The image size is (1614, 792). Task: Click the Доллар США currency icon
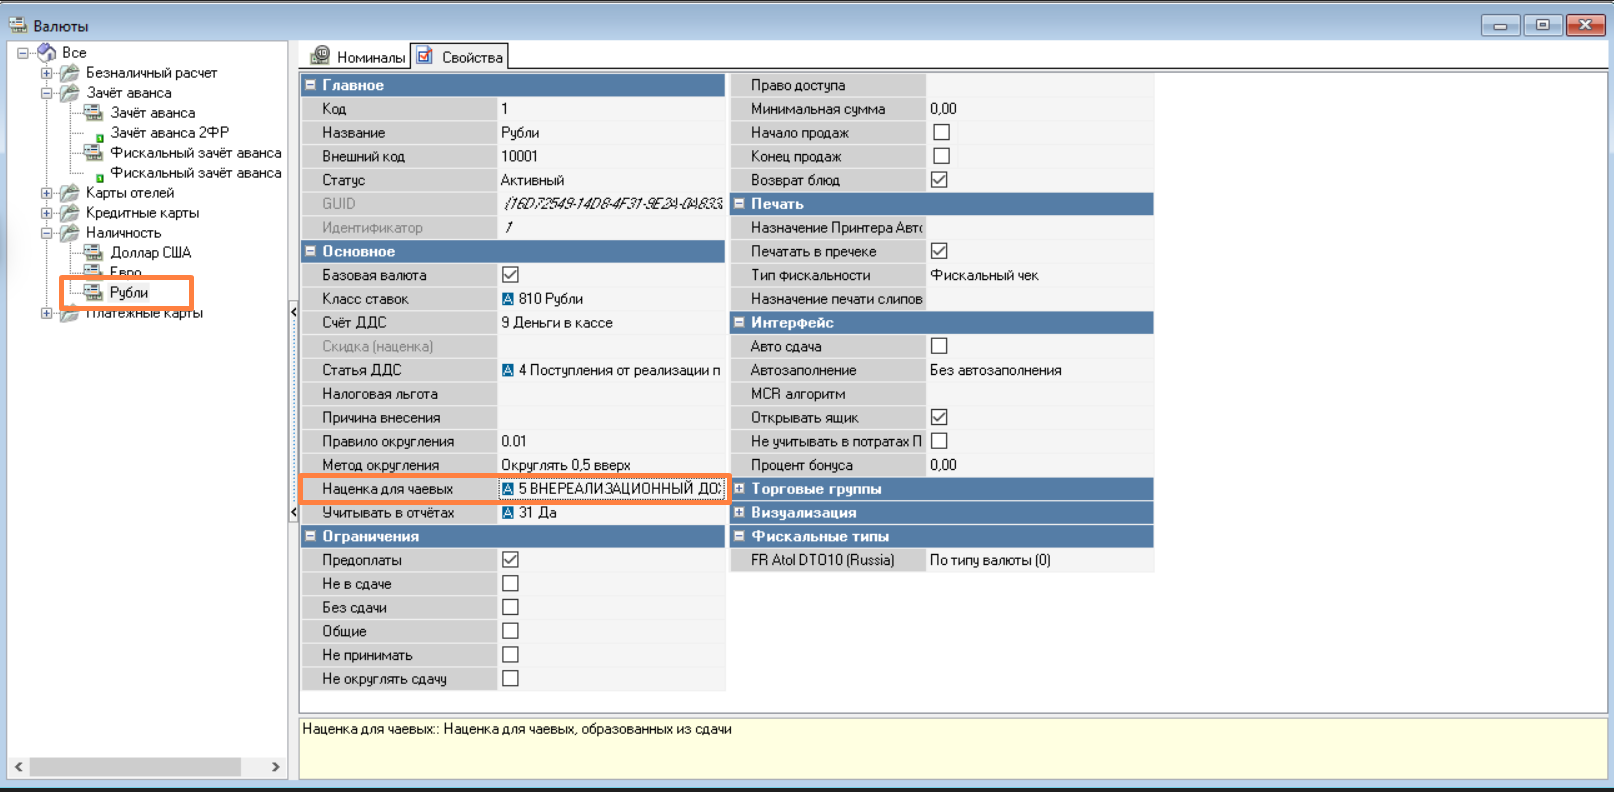[x=93, y=252]
